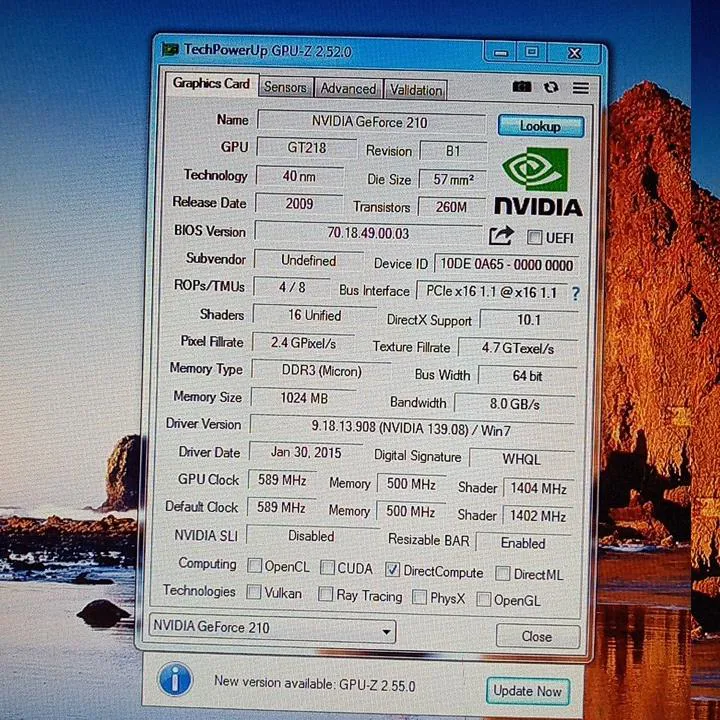Click the Driver Date value Jan 30, 2015

306,453
